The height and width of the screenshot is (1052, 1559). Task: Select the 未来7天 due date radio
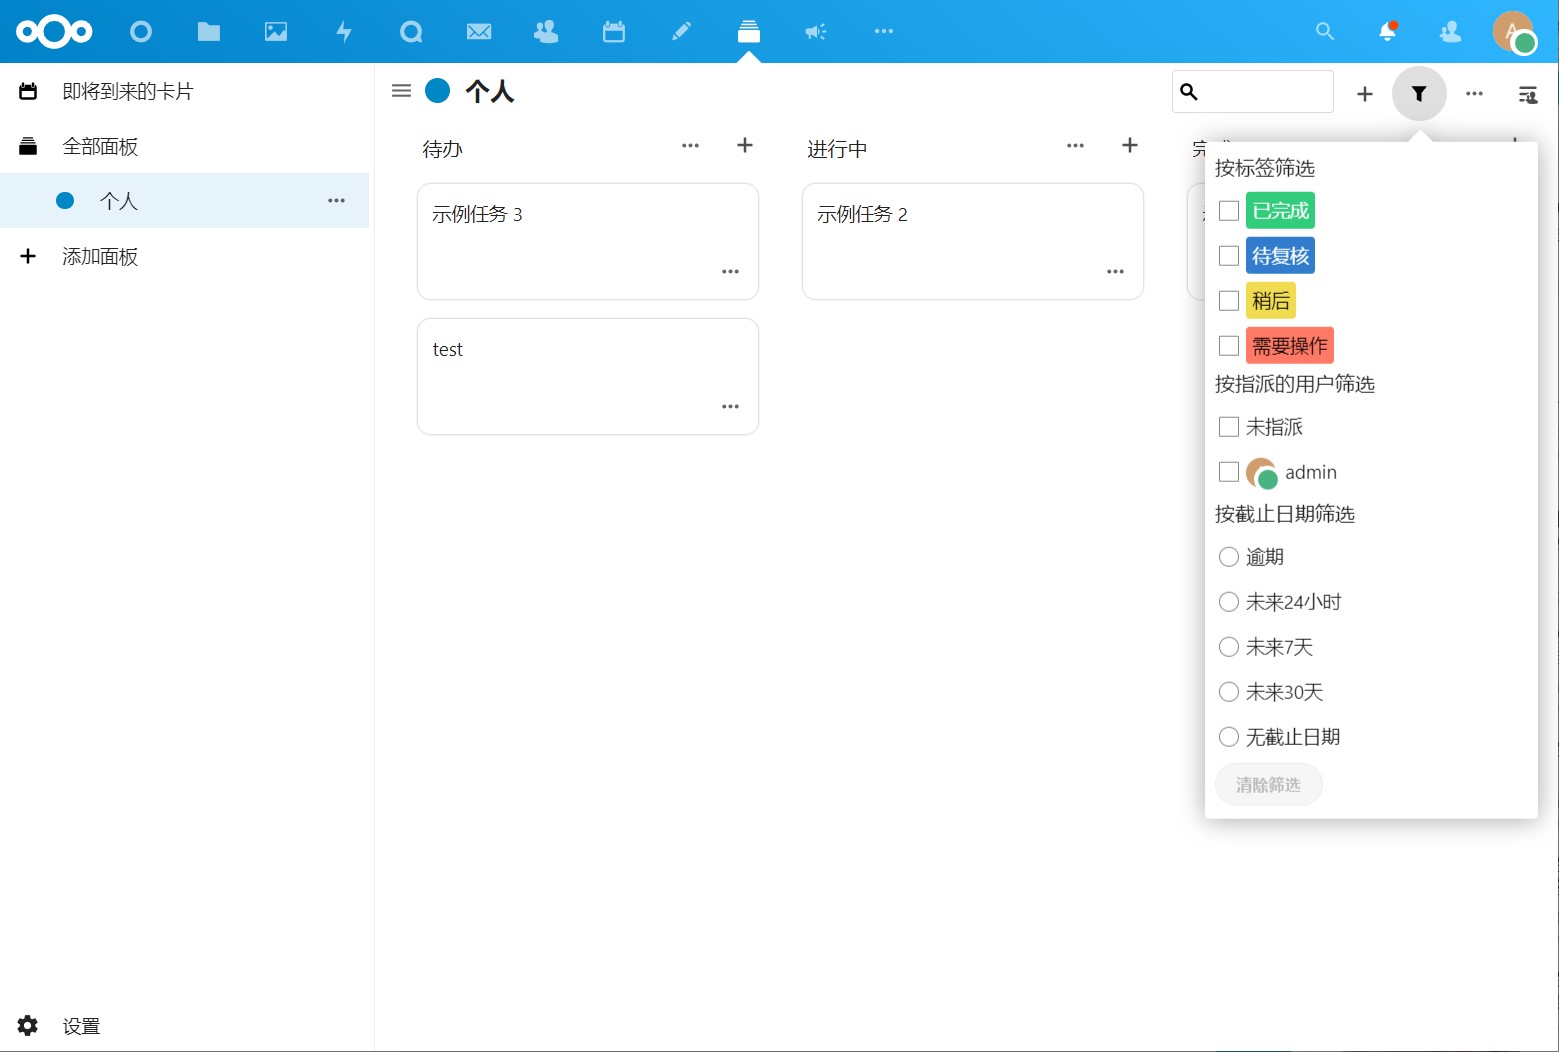pyautogui.click(x=1229, y=647)
